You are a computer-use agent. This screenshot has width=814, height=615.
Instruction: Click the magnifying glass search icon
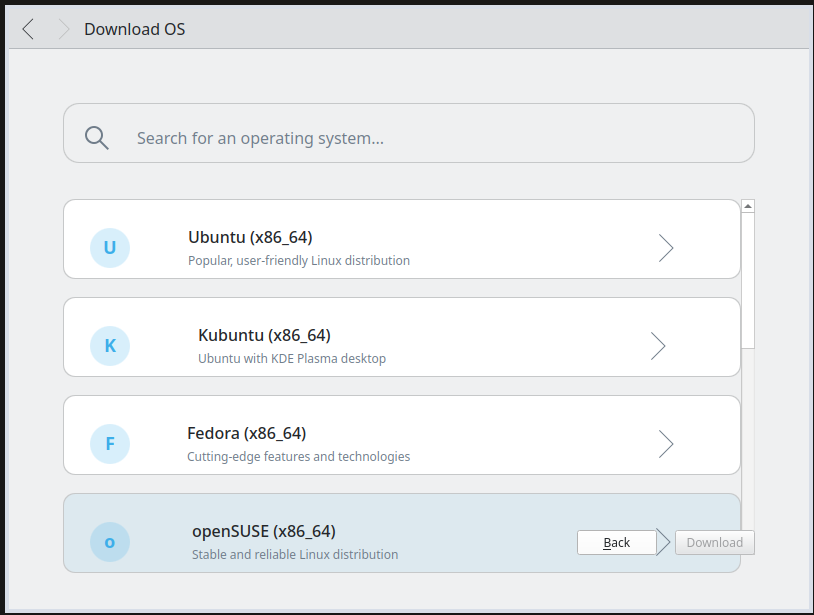(x=97, y=138)
